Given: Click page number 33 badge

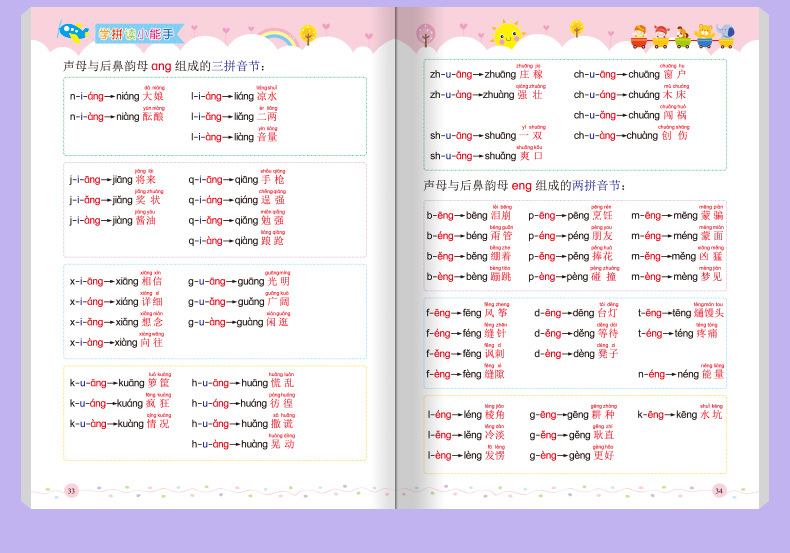Looking at the screenshot, I should [x=71, y=491].
